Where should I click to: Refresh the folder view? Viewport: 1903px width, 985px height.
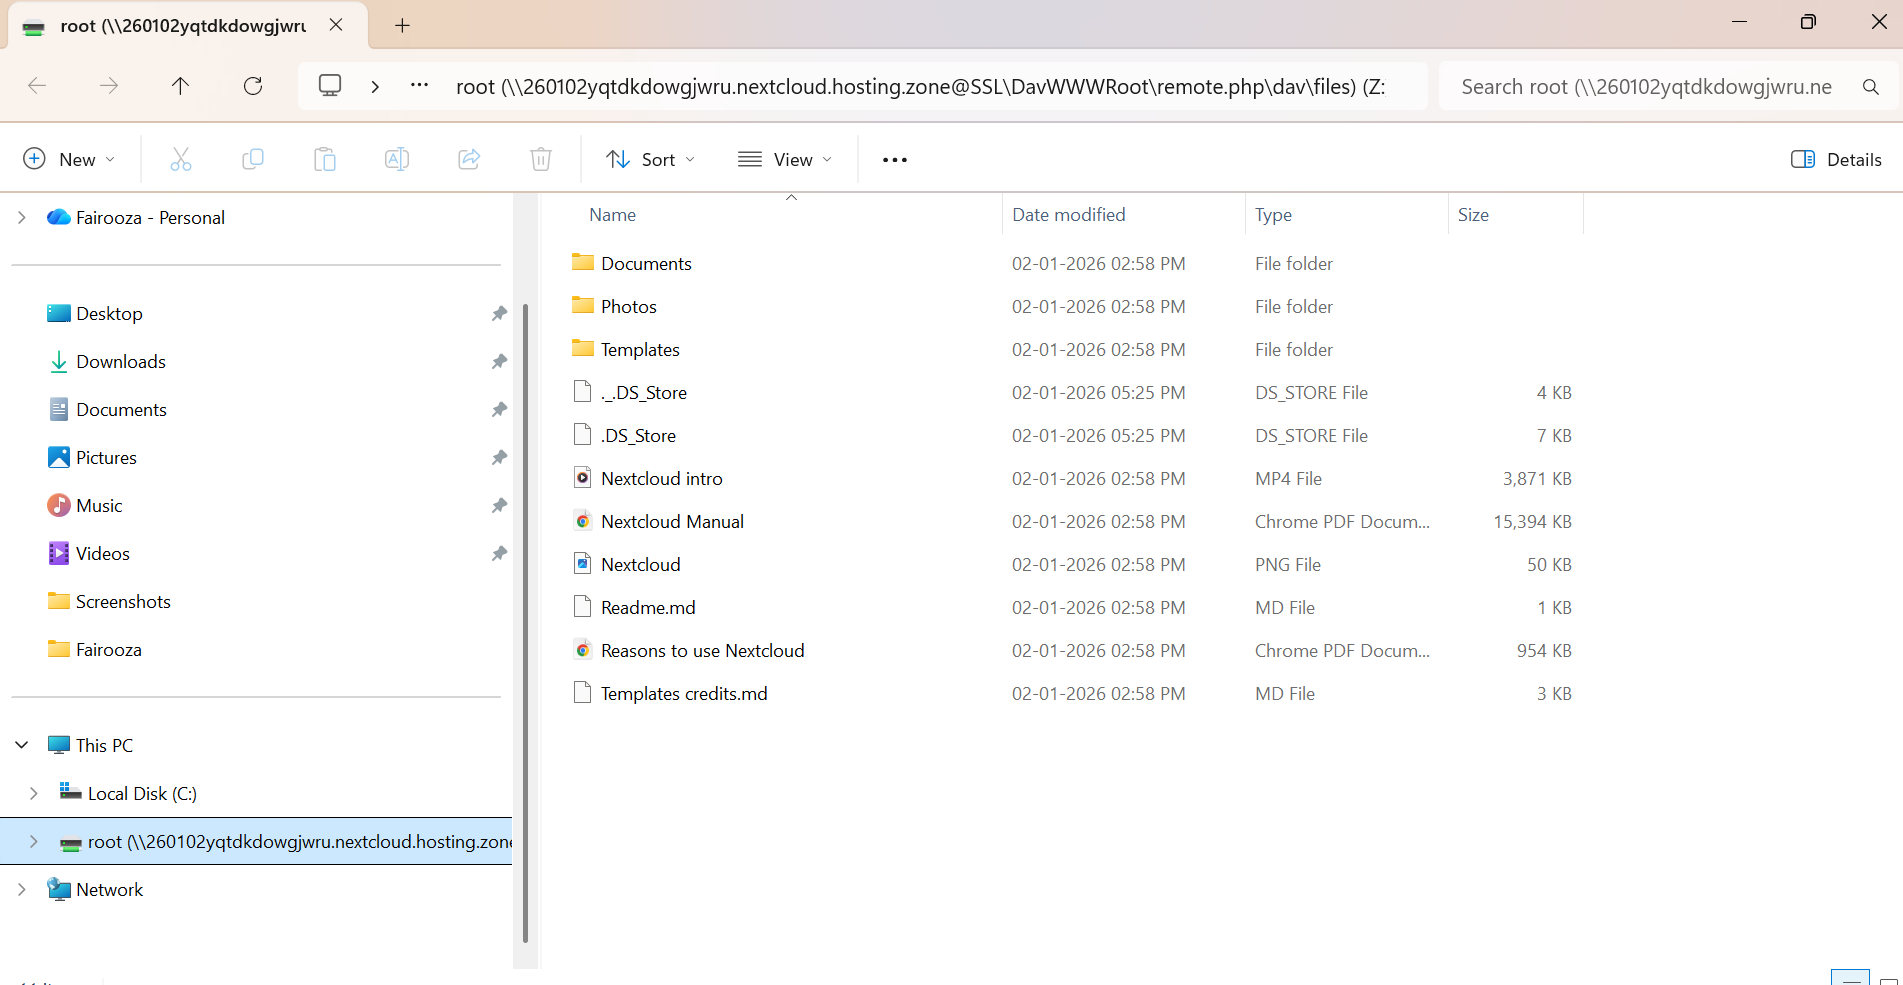click(253, 86)
